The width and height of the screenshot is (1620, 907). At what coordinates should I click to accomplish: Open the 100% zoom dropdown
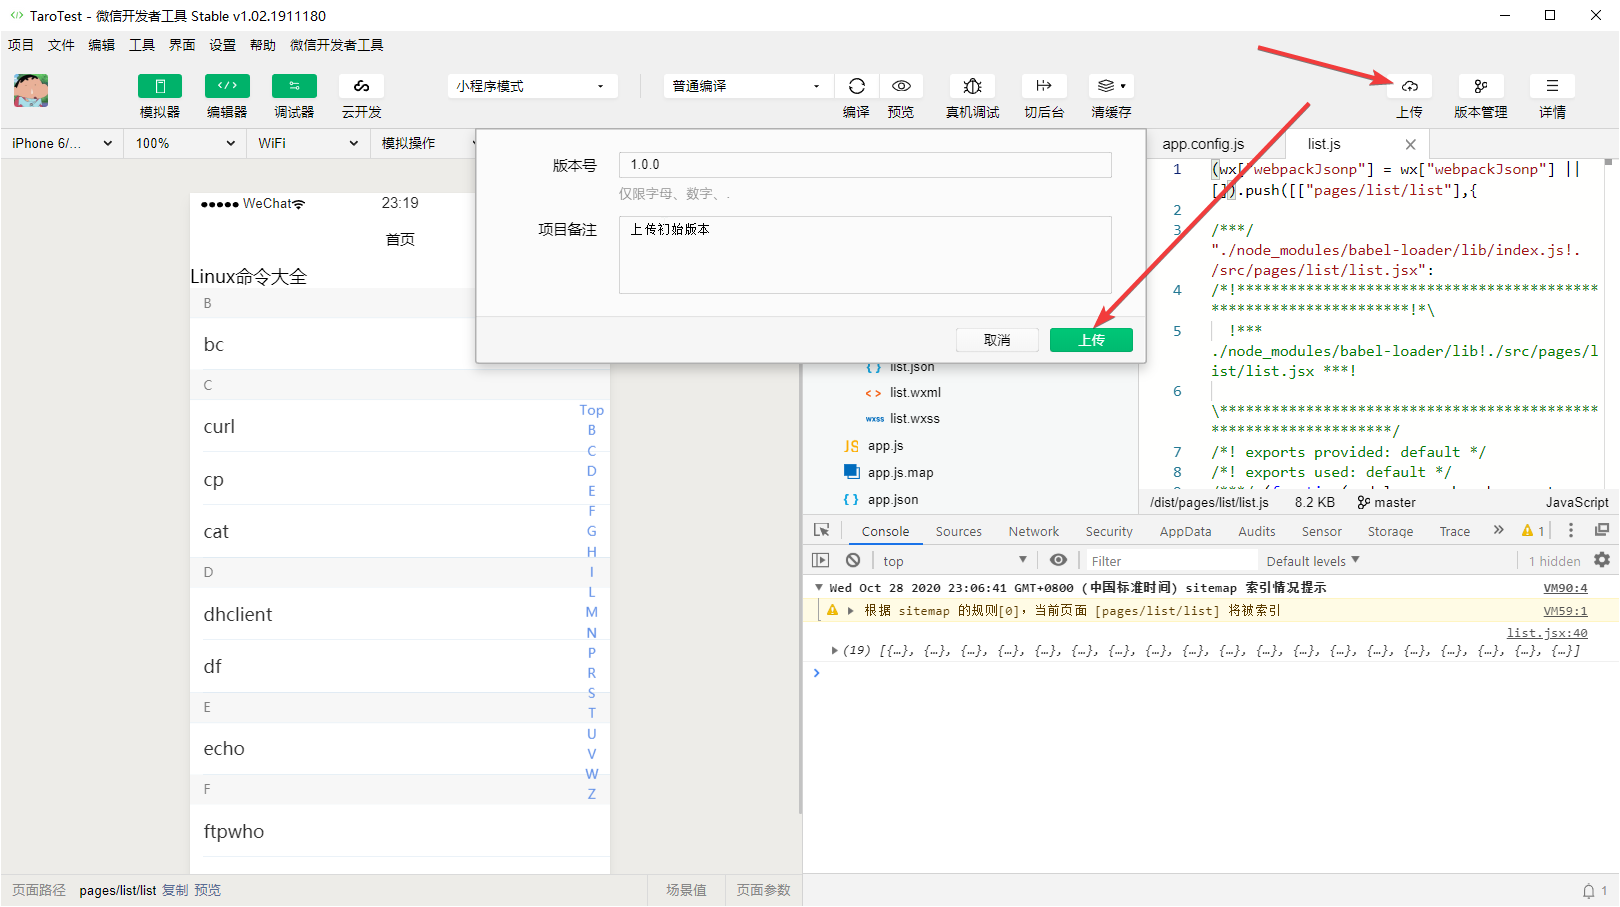185,143
